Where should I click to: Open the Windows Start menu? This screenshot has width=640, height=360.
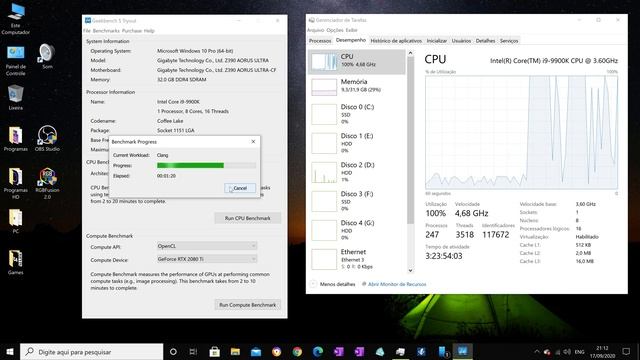10,351
